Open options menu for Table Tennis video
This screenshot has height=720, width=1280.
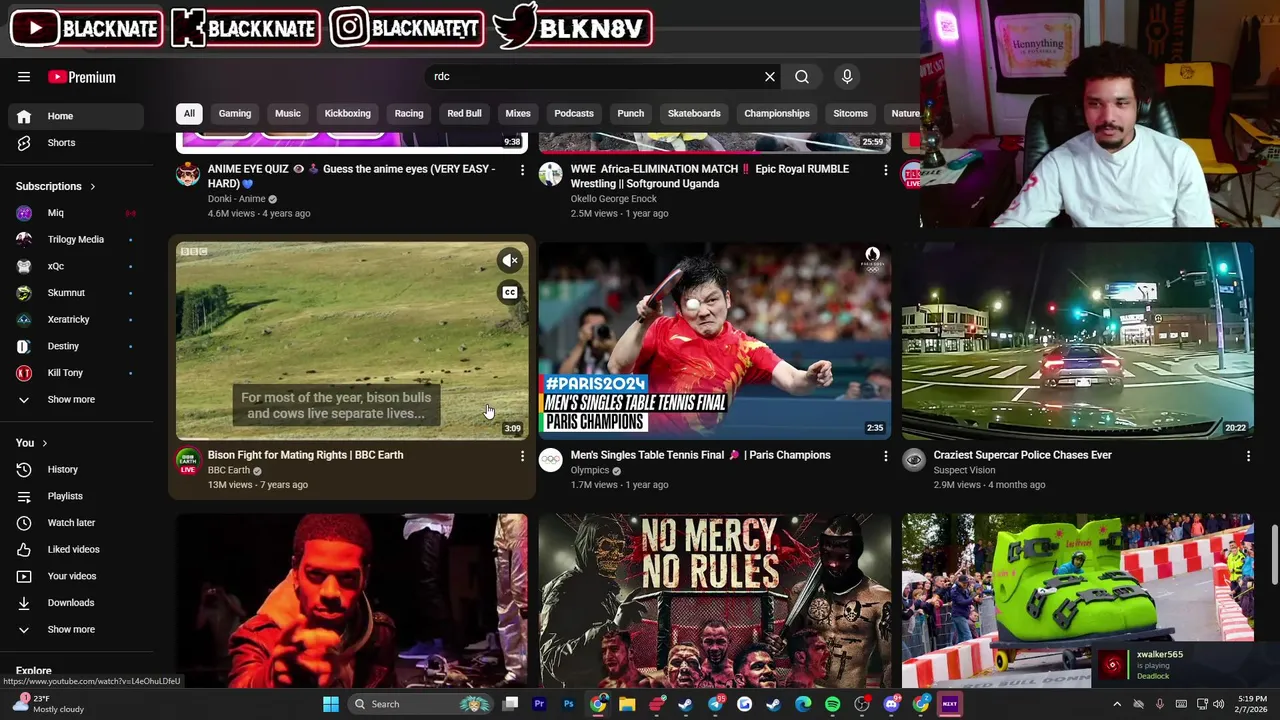pos(885,456)
